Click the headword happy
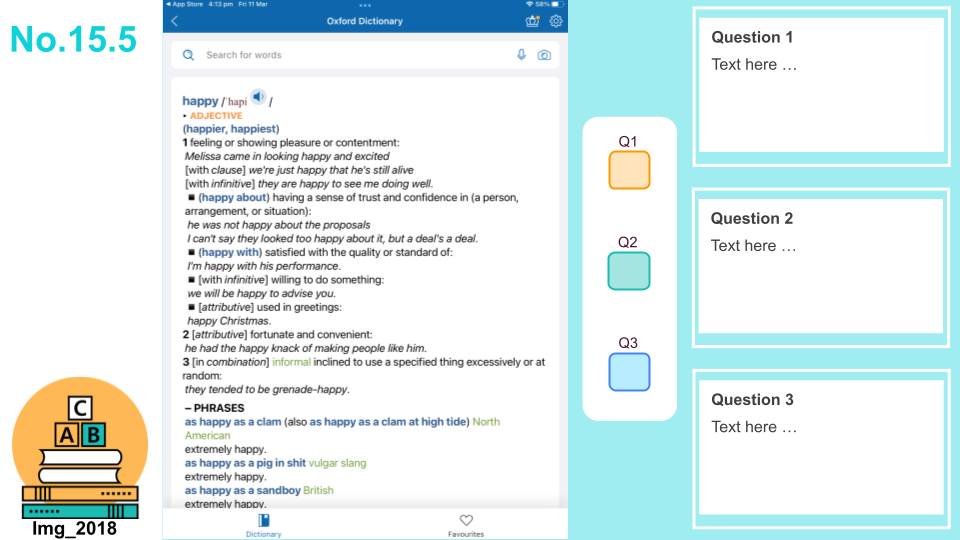 click(200, 101)
